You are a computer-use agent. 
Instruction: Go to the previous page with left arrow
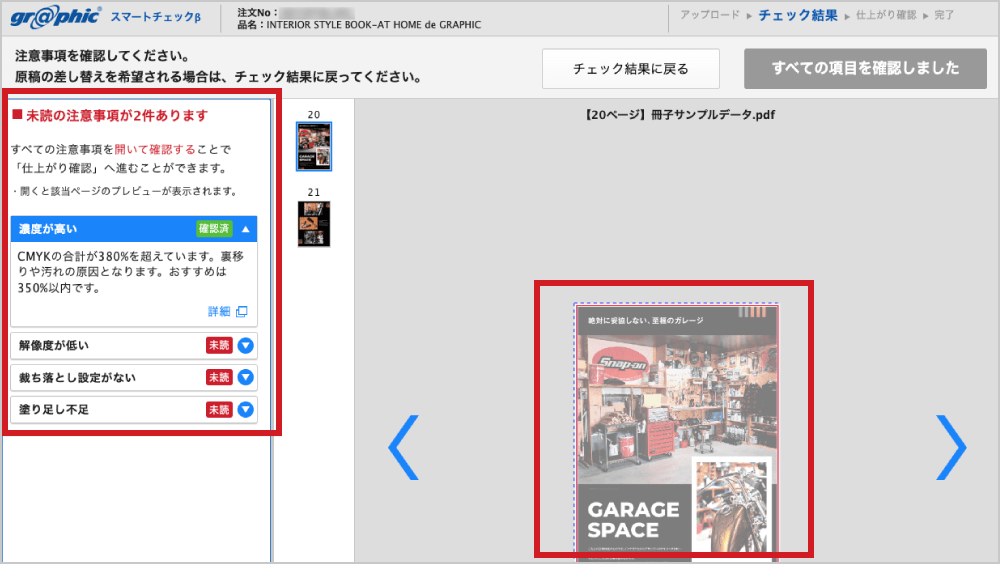[x=404, y=447]
